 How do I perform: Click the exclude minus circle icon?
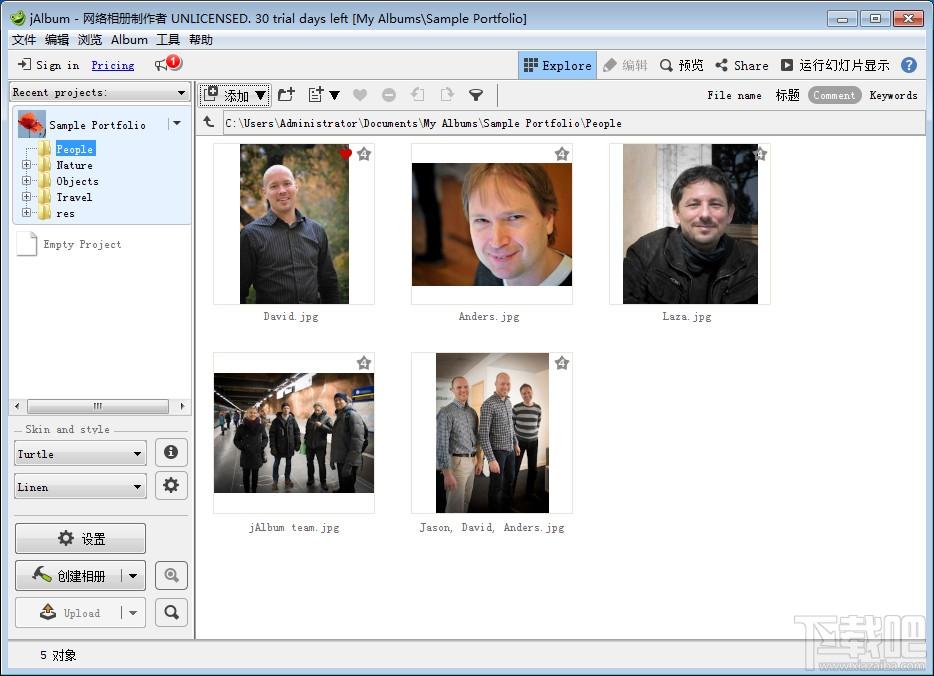pyautogui.click(x=388, y=95)
